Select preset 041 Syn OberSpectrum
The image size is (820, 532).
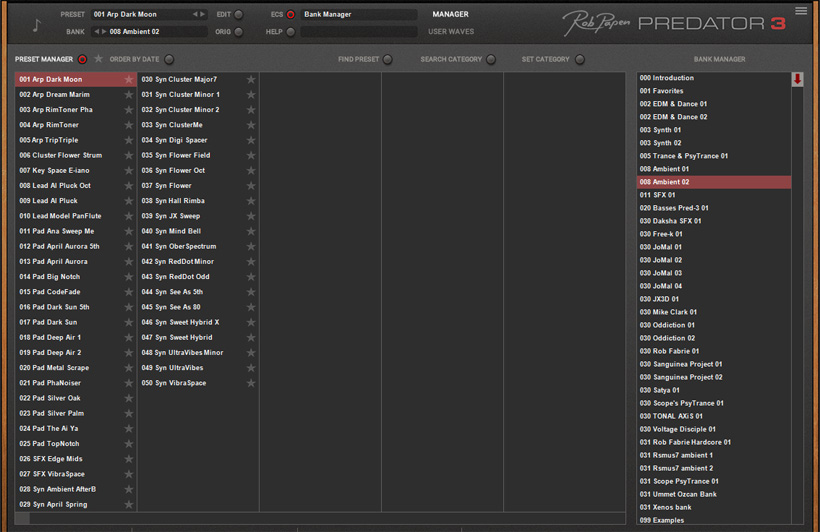click(198, 246)
